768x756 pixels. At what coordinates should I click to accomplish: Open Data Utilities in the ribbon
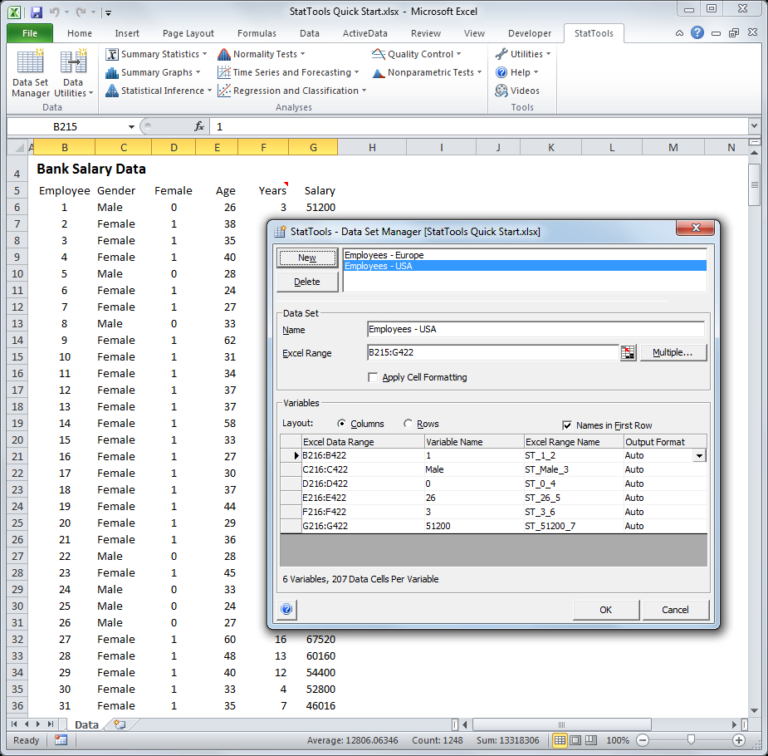tap(74, 74)
